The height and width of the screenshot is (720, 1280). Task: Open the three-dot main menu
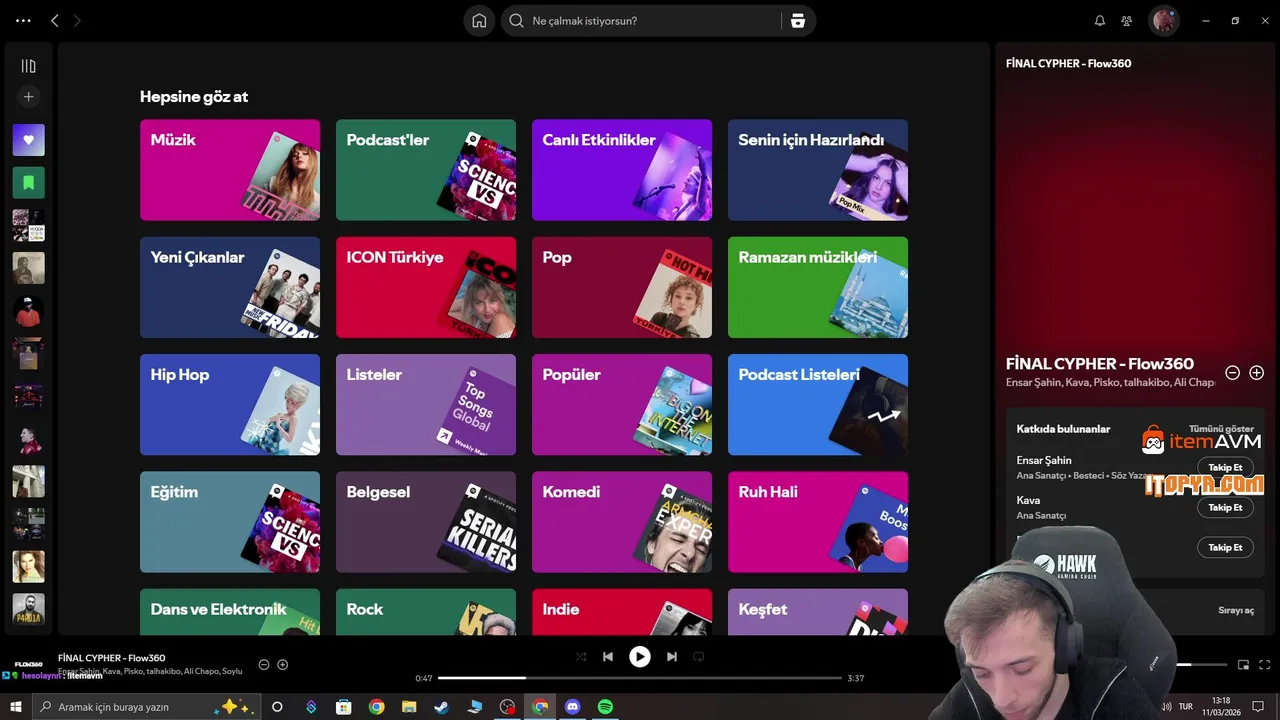pyautogui.click(x=23, y=20)
